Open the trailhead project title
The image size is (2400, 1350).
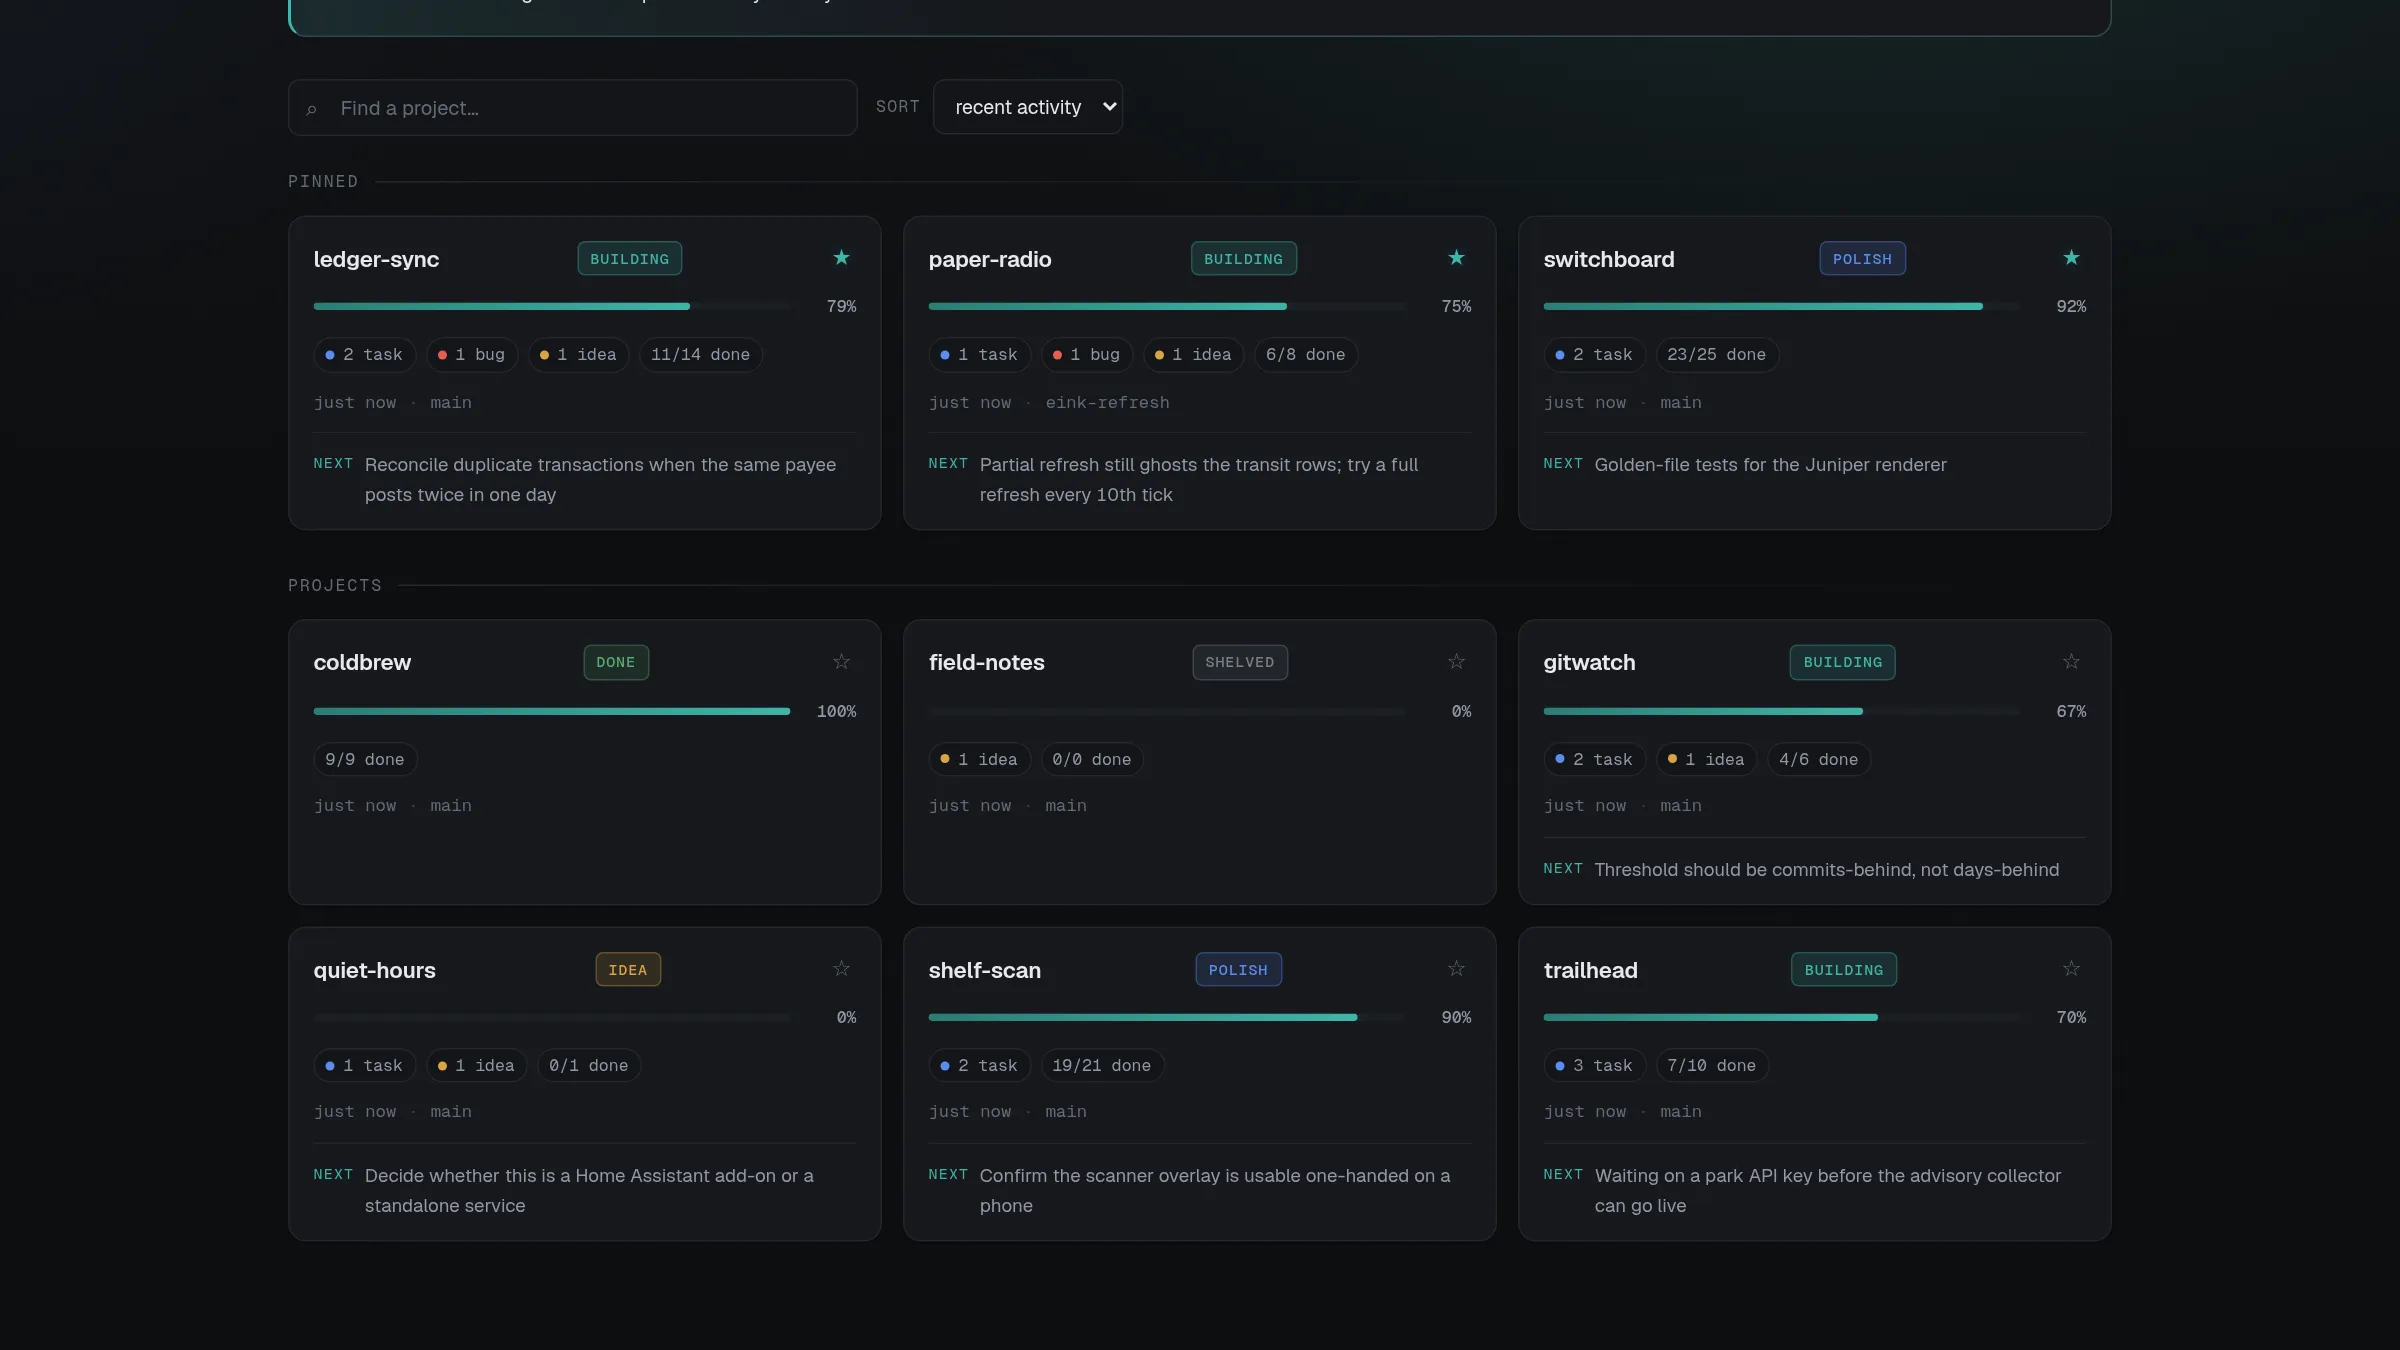coord(1590,970)
